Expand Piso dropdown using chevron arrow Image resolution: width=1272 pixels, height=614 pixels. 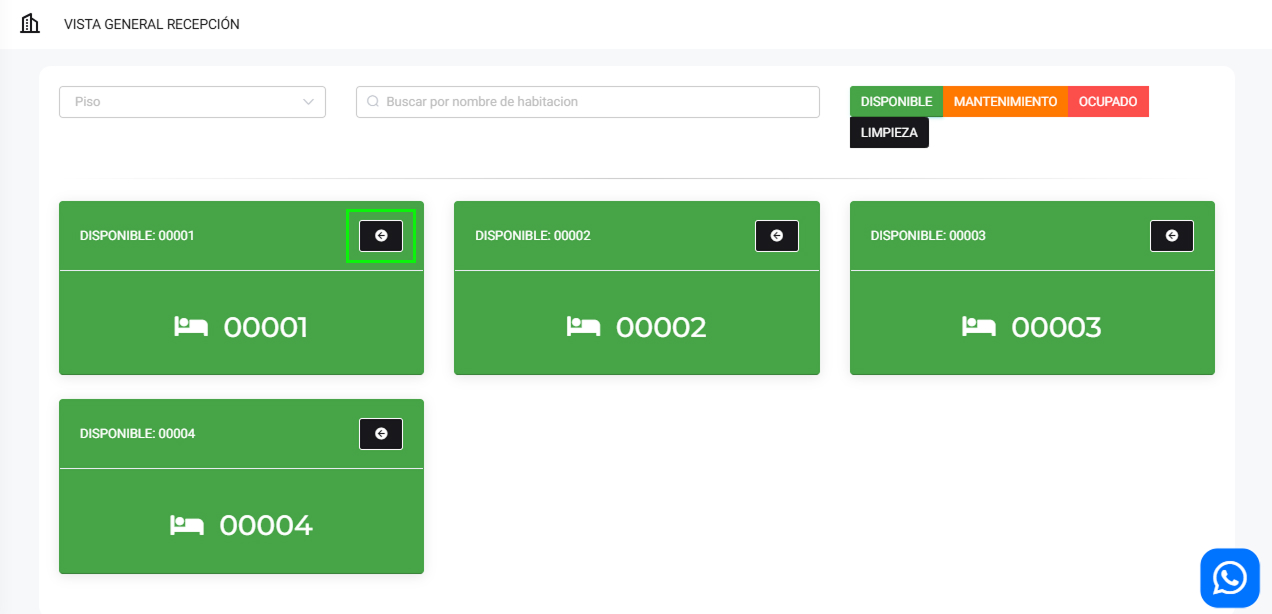pyautogui.click(x=308, y=102)
